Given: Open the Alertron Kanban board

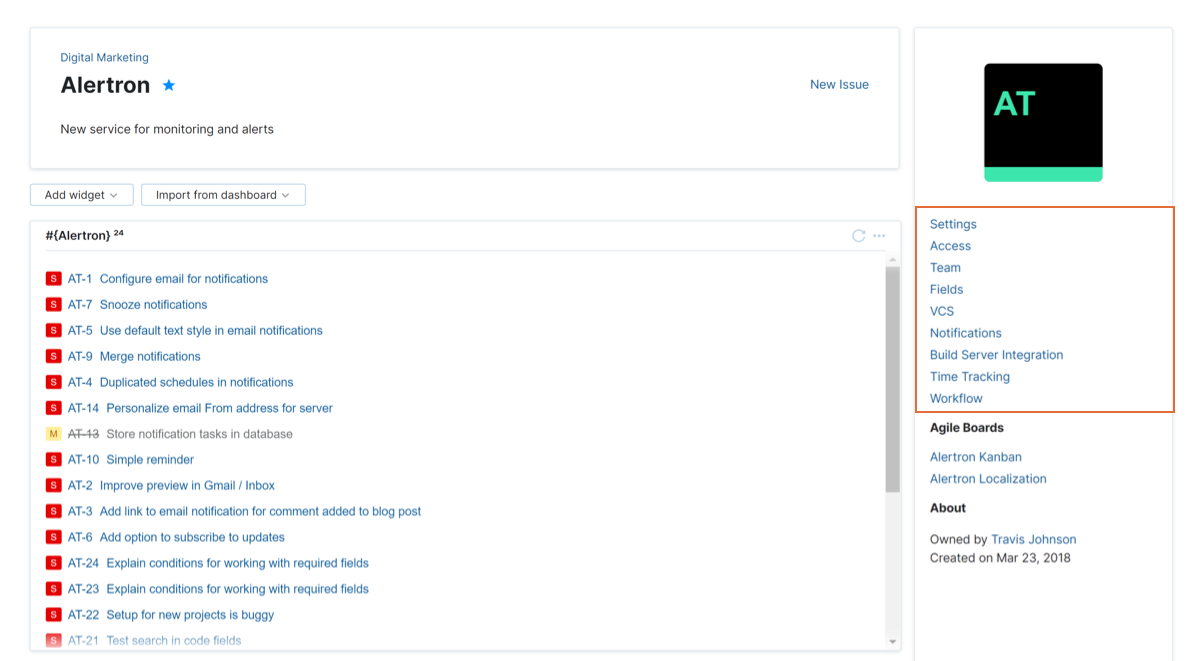Looking at the screenshot, I should point(975,456).
